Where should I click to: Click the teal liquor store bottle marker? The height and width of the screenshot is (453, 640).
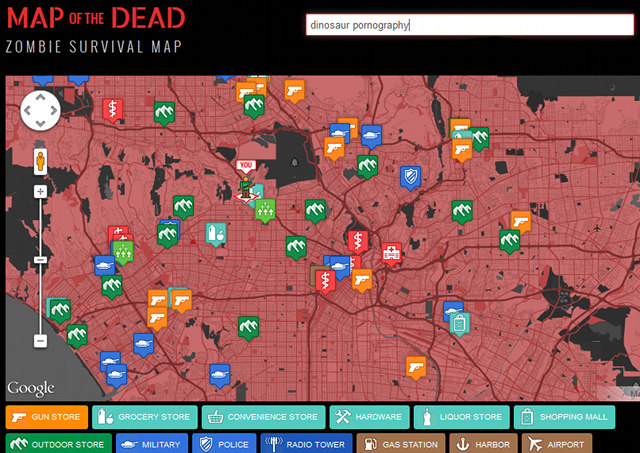(x=215, y=234)
